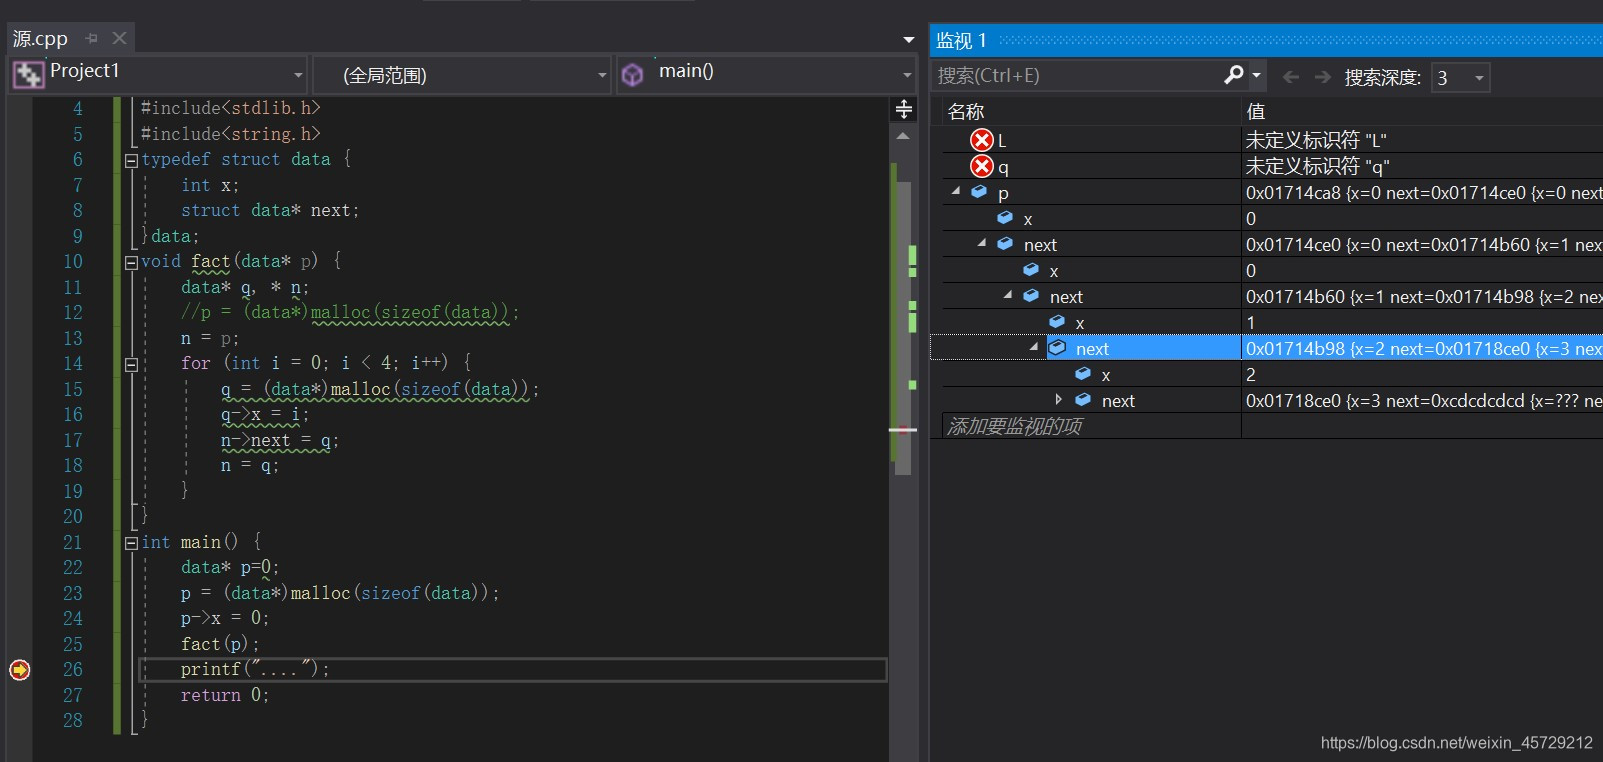Image resolution: width=1603 pixels, height=762 pixels.
Task: Click the printf("....") code line
Action: (255, 670)
